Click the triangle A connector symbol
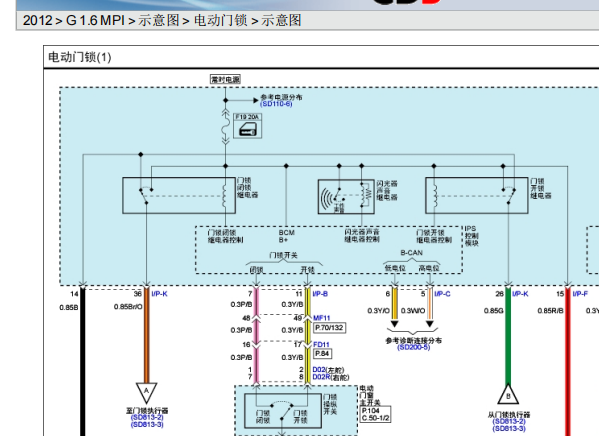599x436 pixels. click(146, 392)
